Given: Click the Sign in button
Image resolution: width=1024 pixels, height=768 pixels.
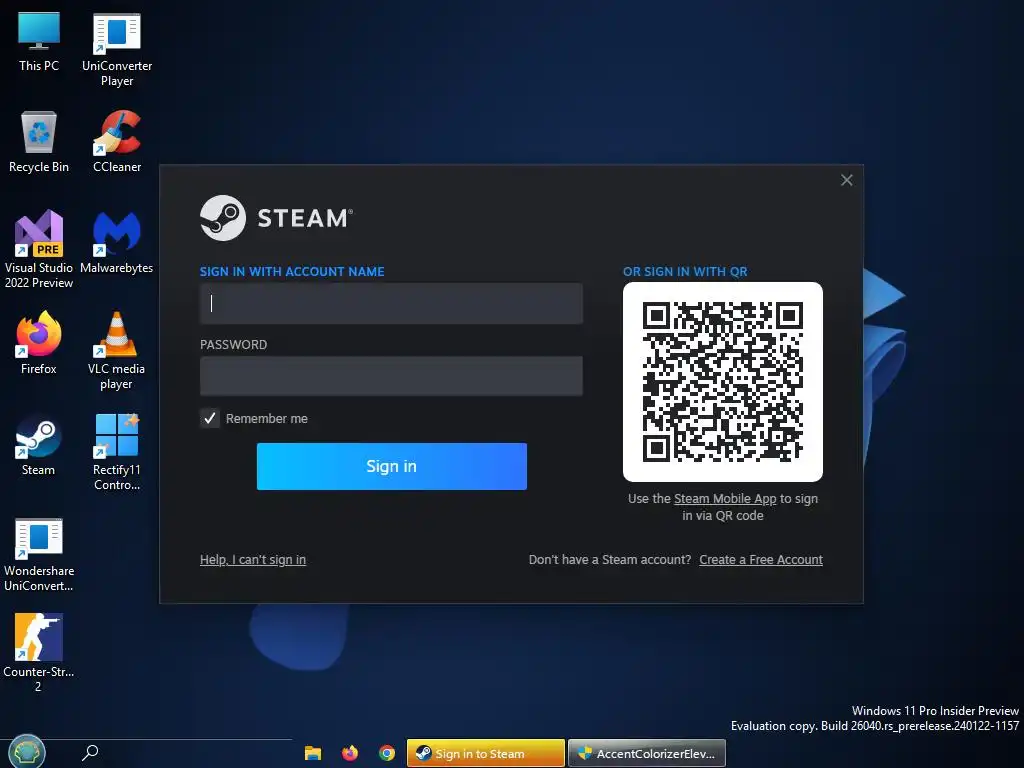Looking at the screenshot, I should [x=391, y=466].
